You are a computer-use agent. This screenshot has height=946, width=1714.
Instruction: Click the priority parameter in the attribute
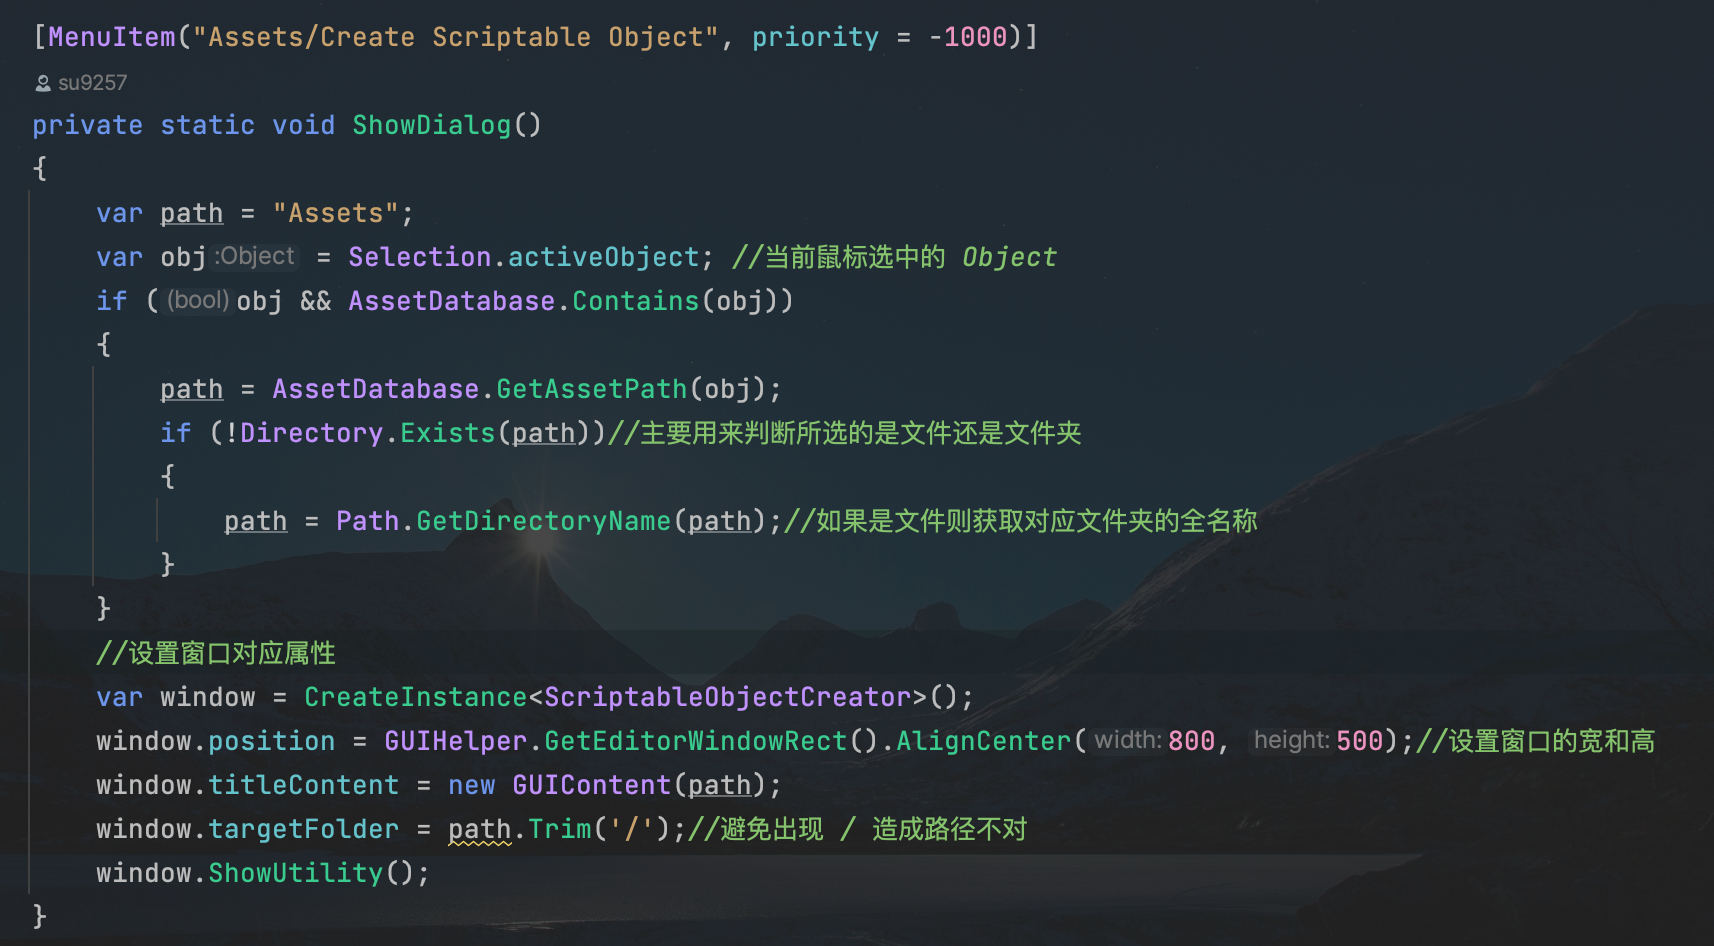pos(815,37)
